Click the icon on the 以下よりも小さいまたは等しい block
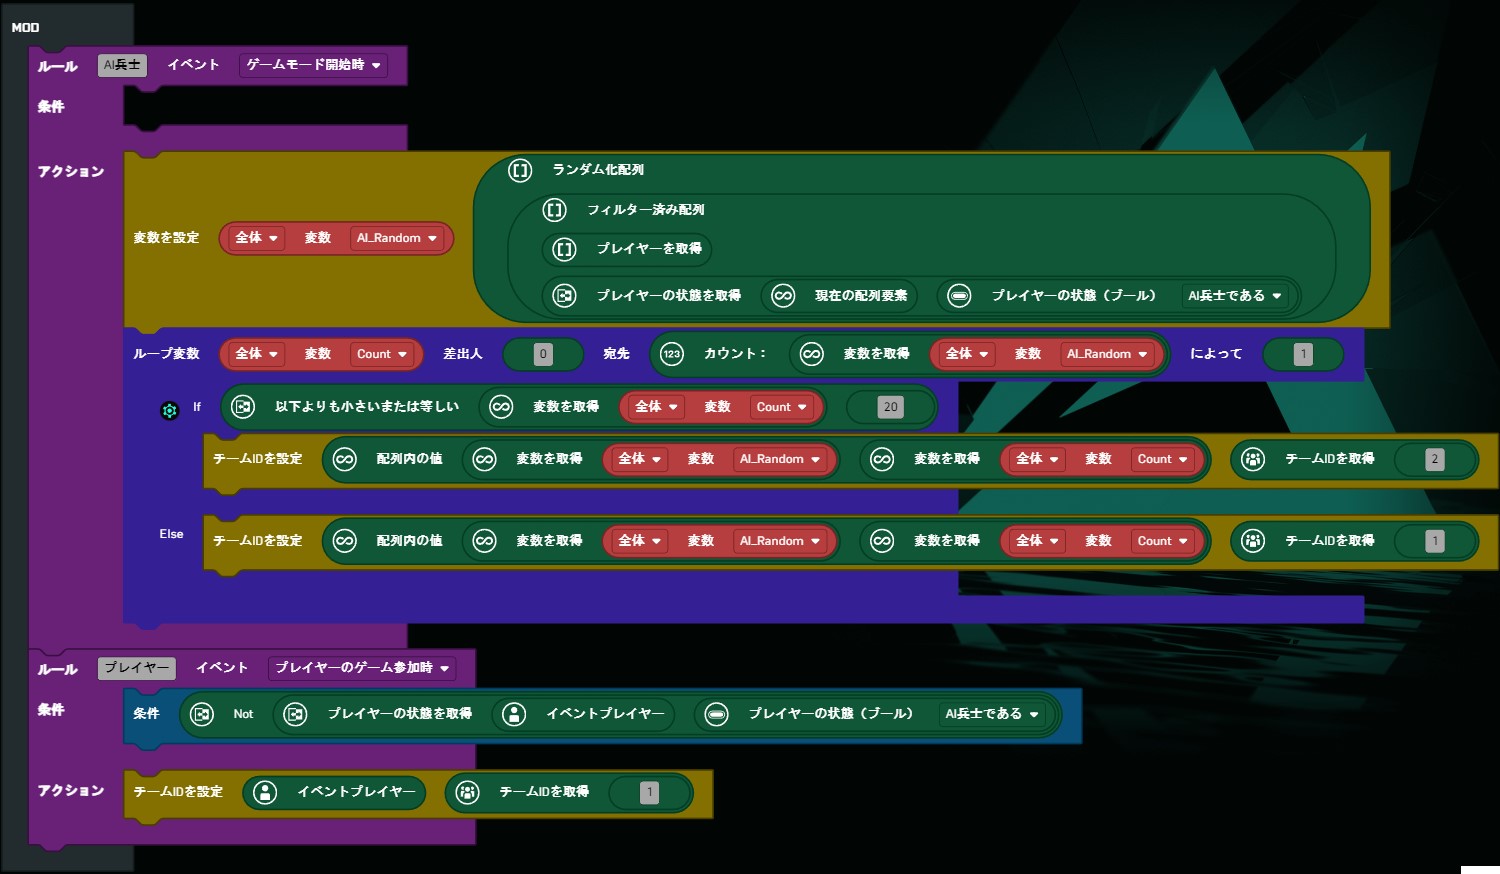 [x=243, y=407]
